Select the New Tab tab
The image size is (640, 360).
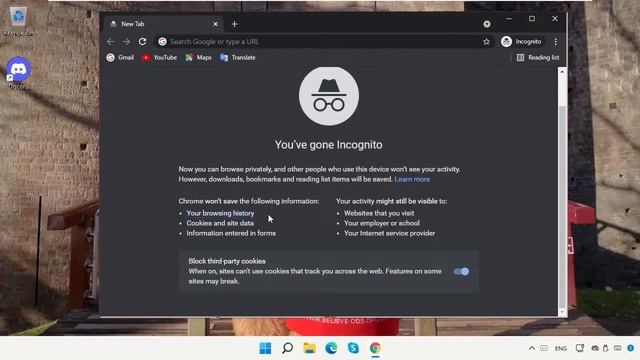coord(163,24)
